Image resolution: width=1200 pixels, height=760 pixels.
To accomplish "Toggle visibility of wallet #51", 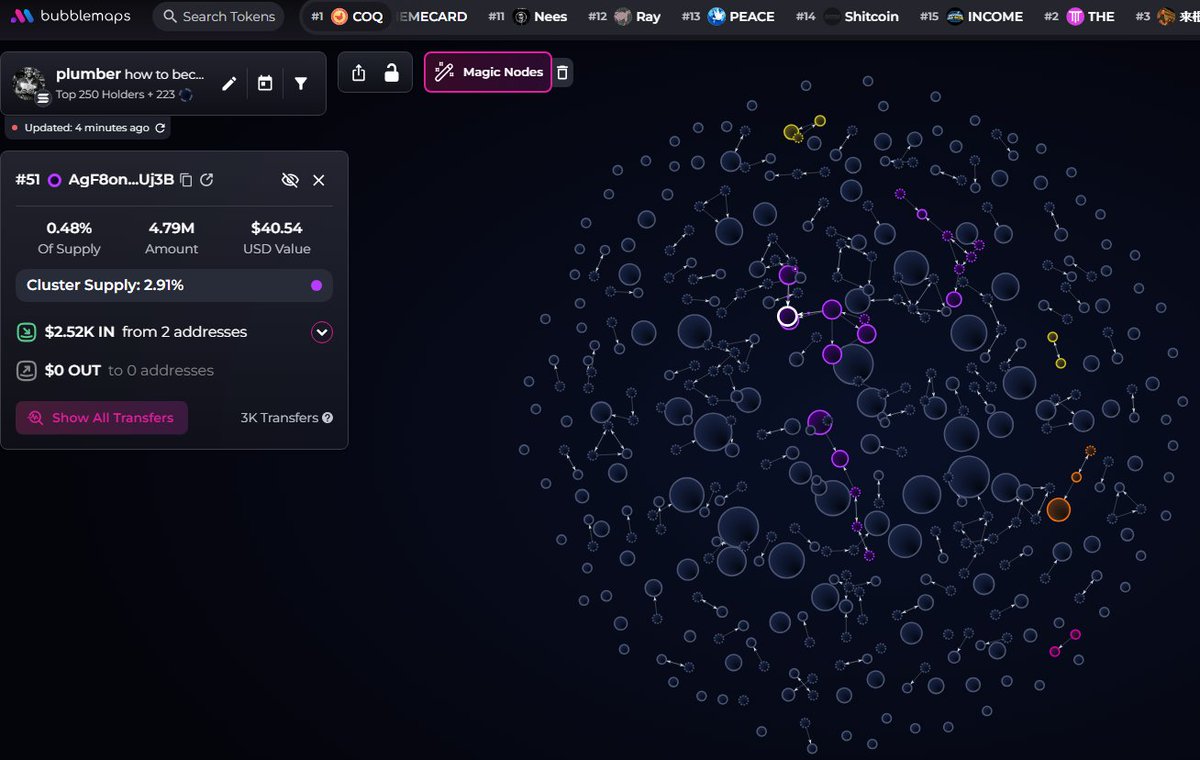I will (290, 180).
